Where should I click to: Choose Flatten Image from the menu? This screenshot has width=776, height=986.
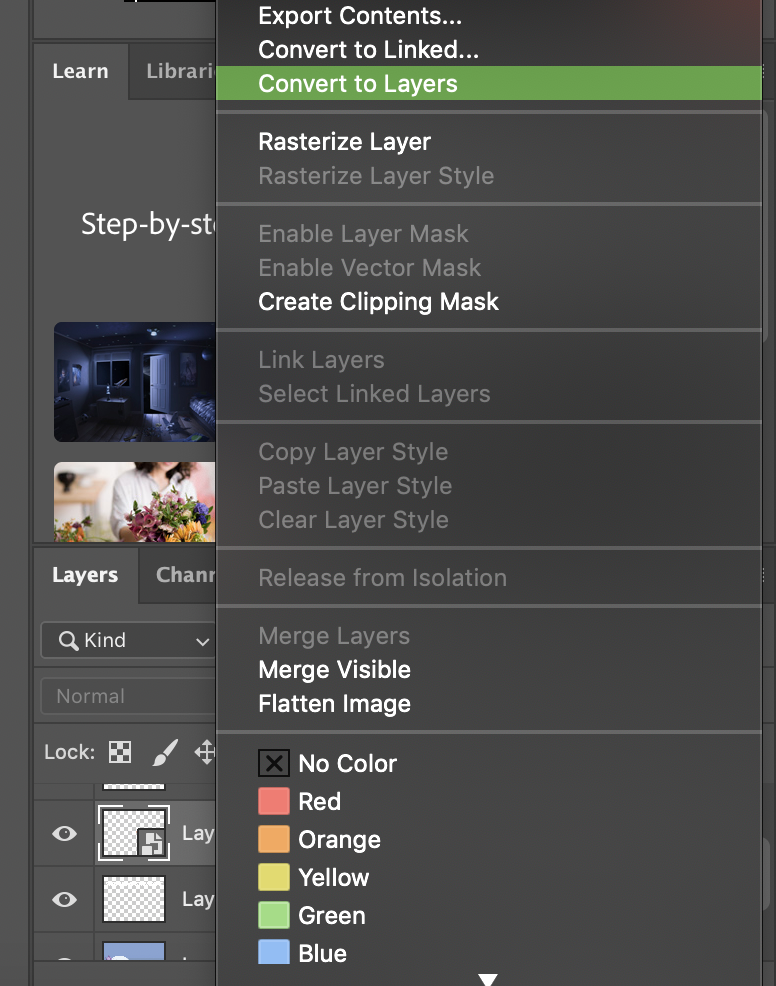point(334,704)
